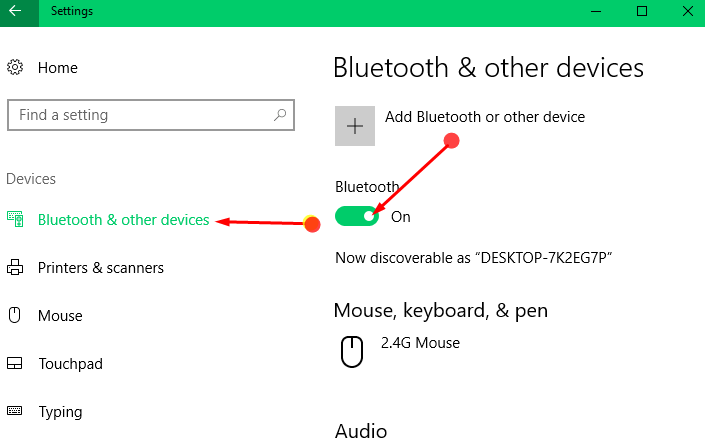Click the Home gear icon
705x446 pixels.
(x=15, y=67)
